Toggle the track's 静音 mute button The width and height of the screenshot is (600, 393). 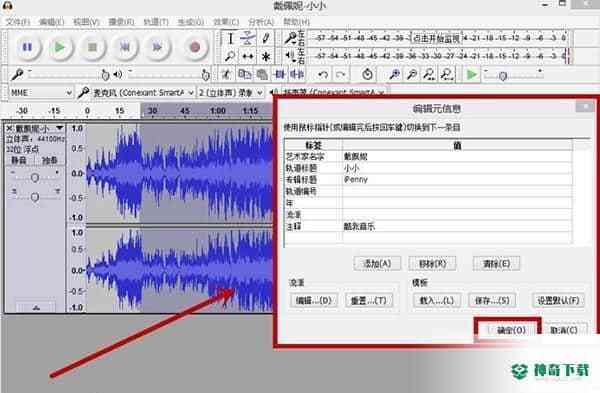click(19, 160)
